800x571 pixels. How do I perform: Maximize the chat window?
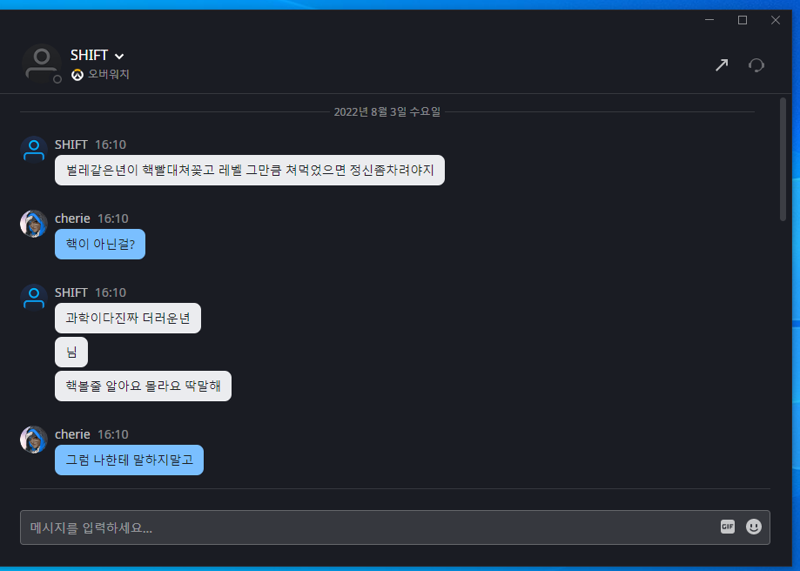(x=742, y=20)
